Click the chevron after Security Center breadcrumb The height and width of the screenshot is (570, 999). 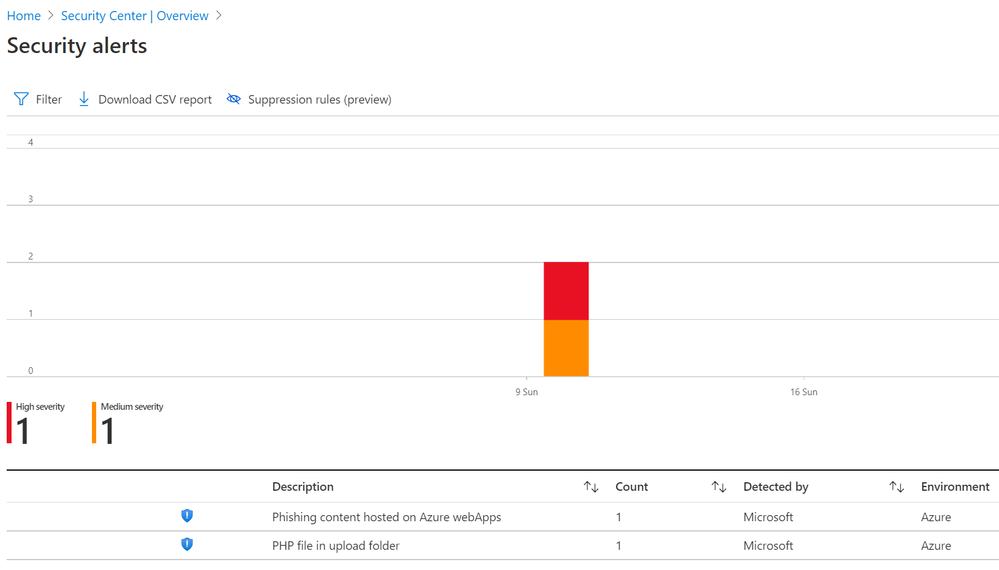coord(219,16)
